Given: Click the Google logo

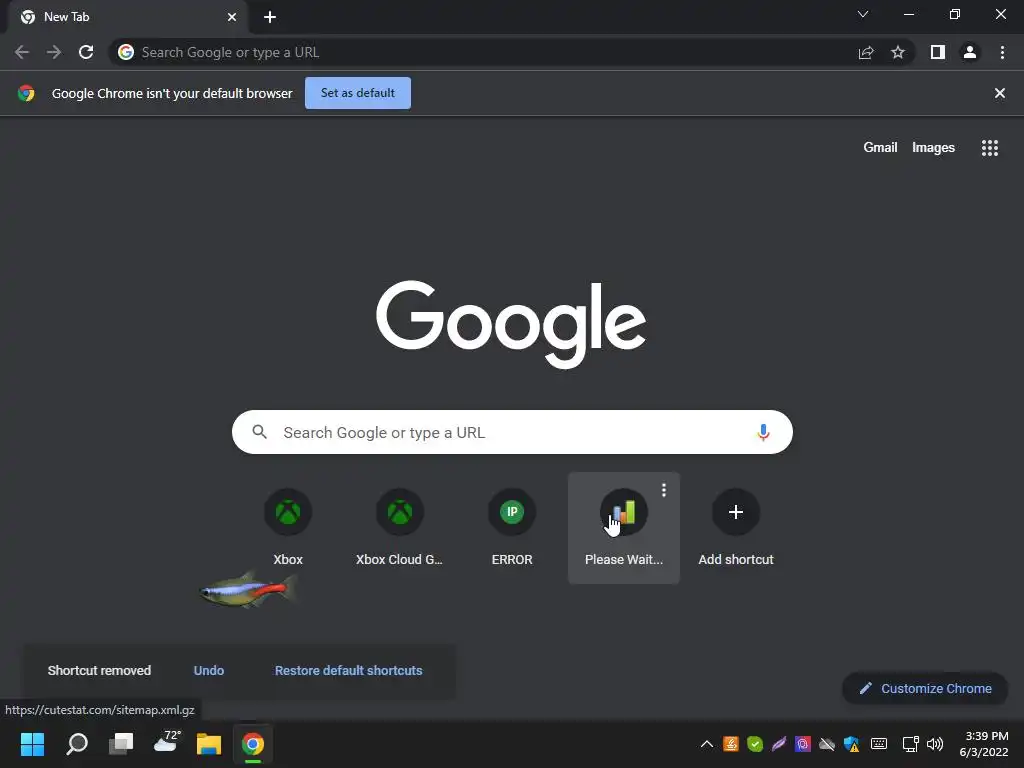Looking at the screenshot, I should [511, 324].
